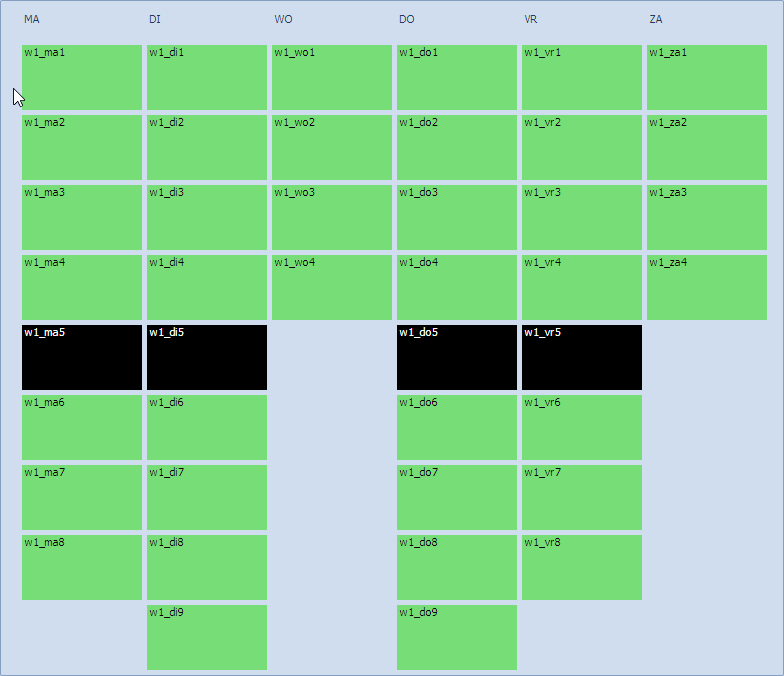
Task: Select the w1_do7 block
Action: (x=457, y=498)
